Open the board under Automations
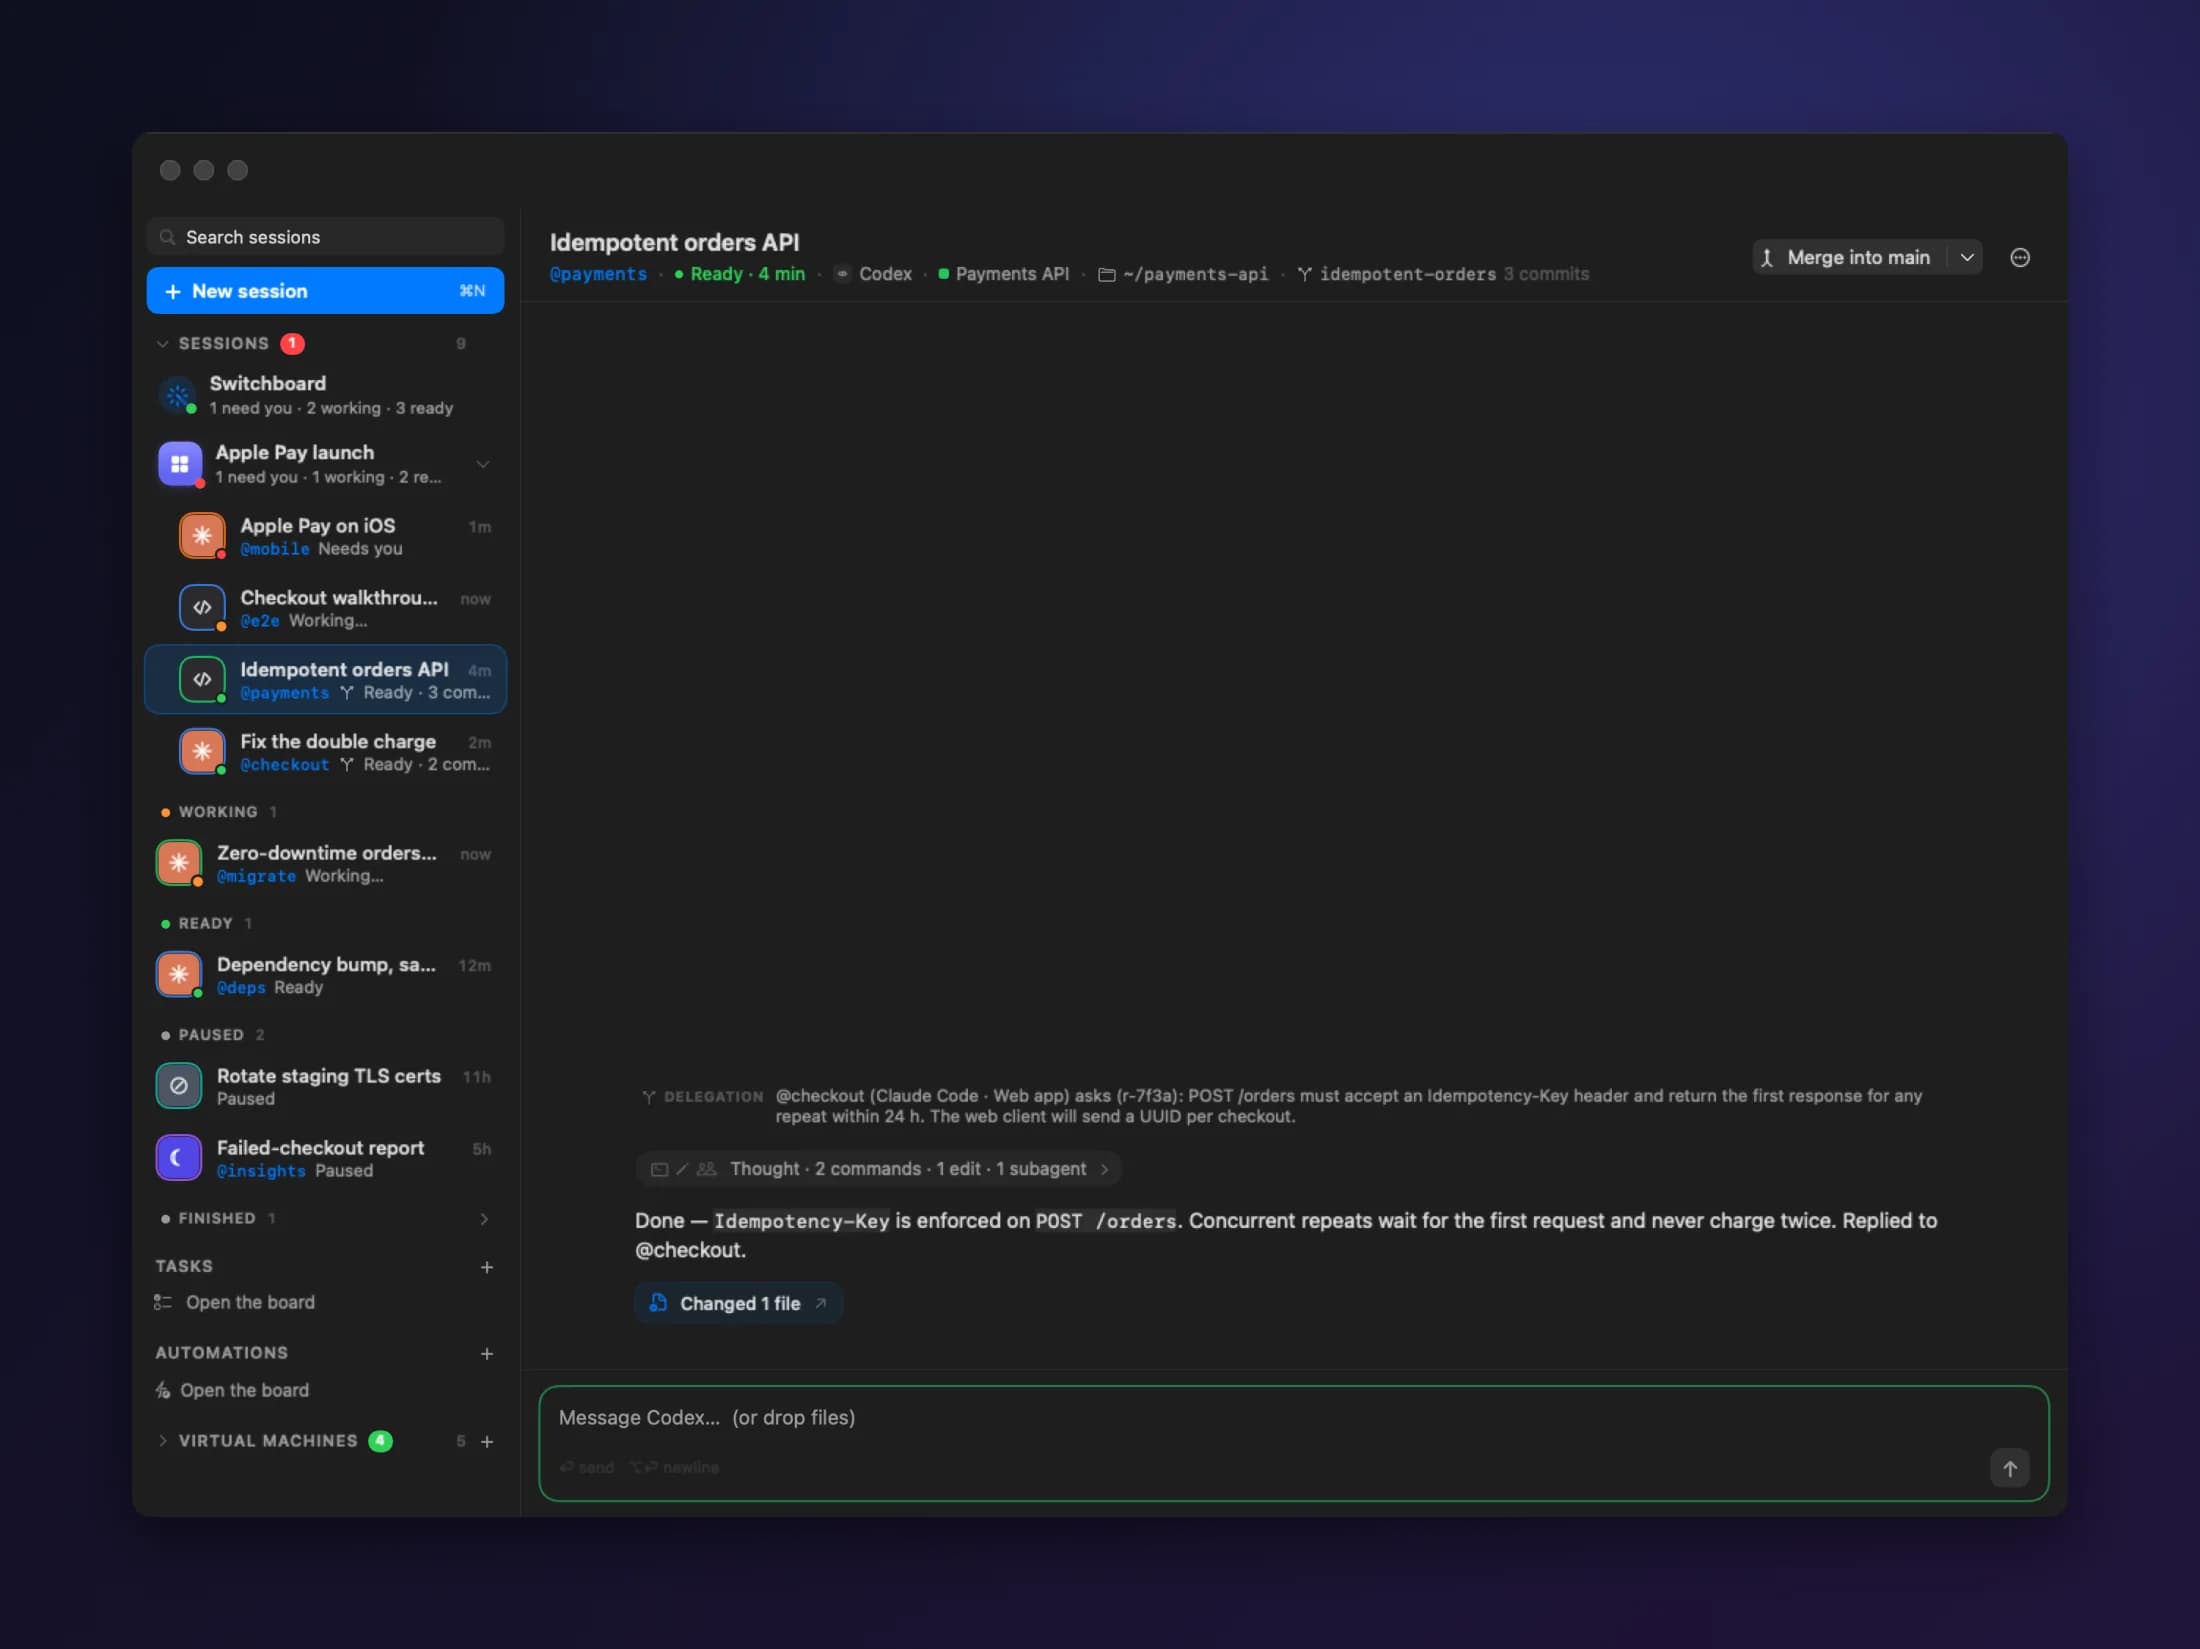The height and width of the screenshot is (1649, 2200). coord(245,1390)
